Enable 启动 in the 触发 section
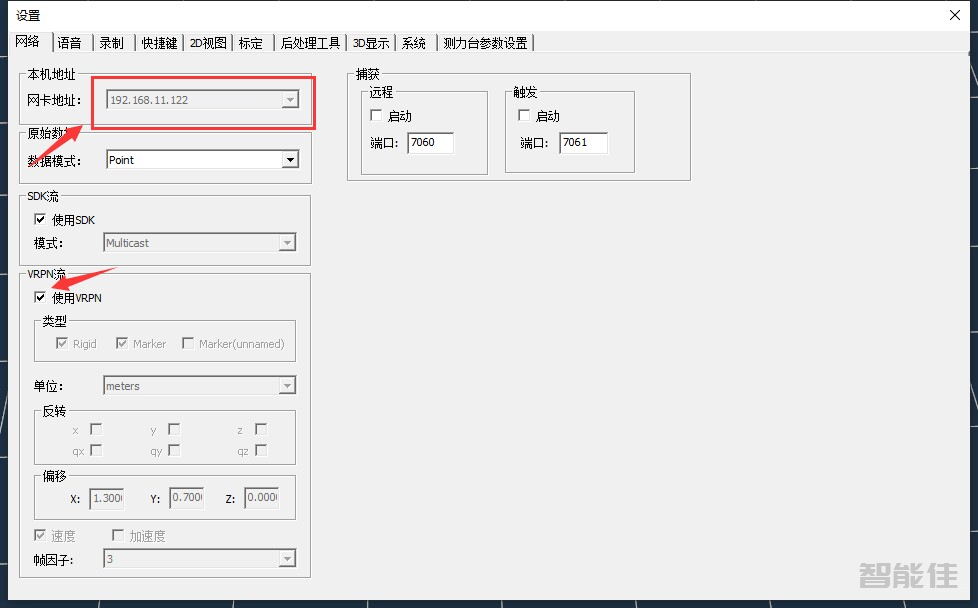 524,115
